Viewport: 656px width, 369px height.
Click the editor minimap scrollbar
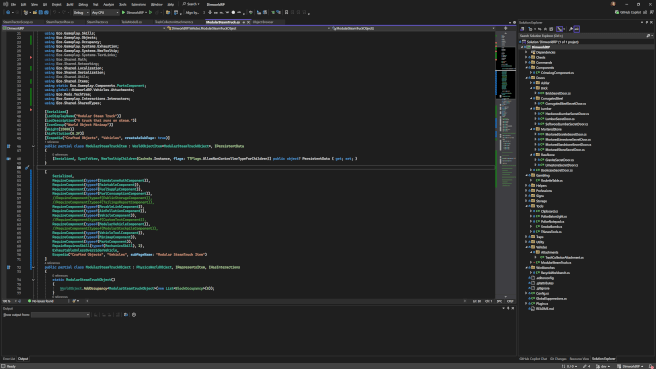(x=506, y=165)
